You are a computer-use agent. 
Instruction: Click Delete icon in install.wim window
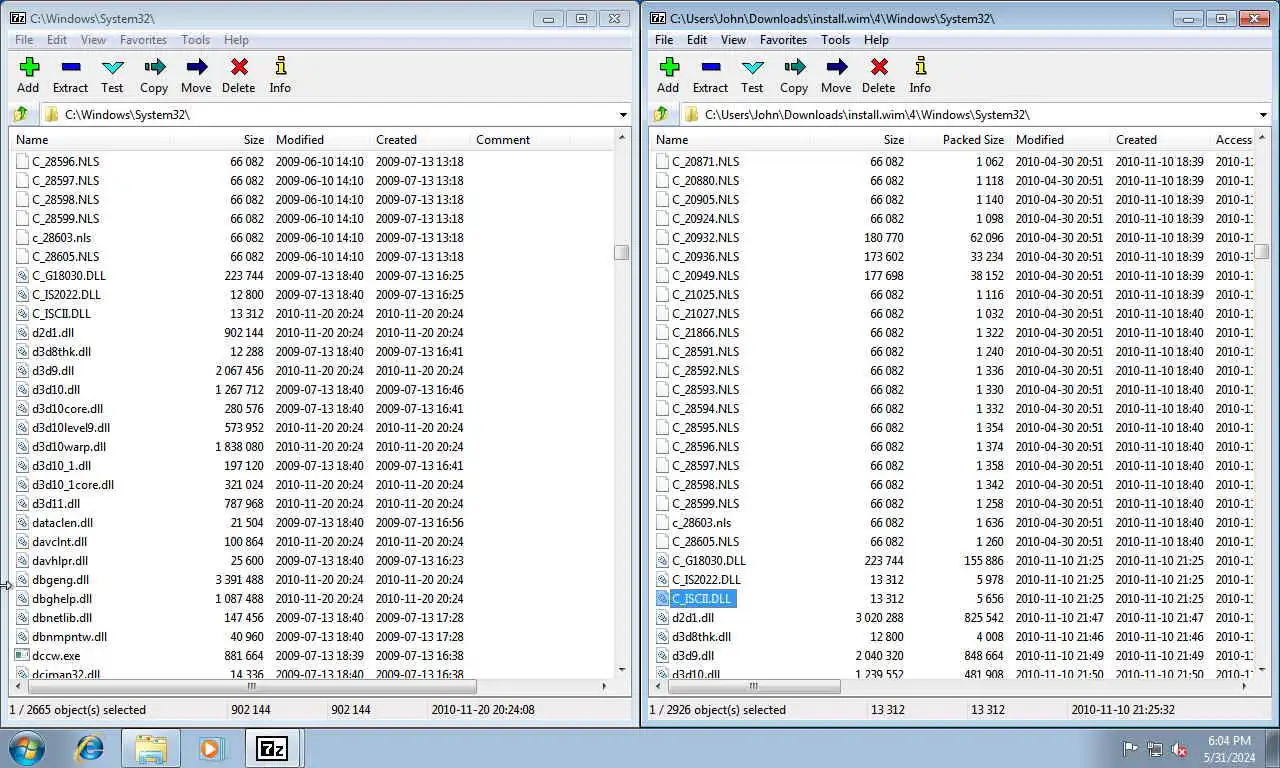click(x=878, y=67)
